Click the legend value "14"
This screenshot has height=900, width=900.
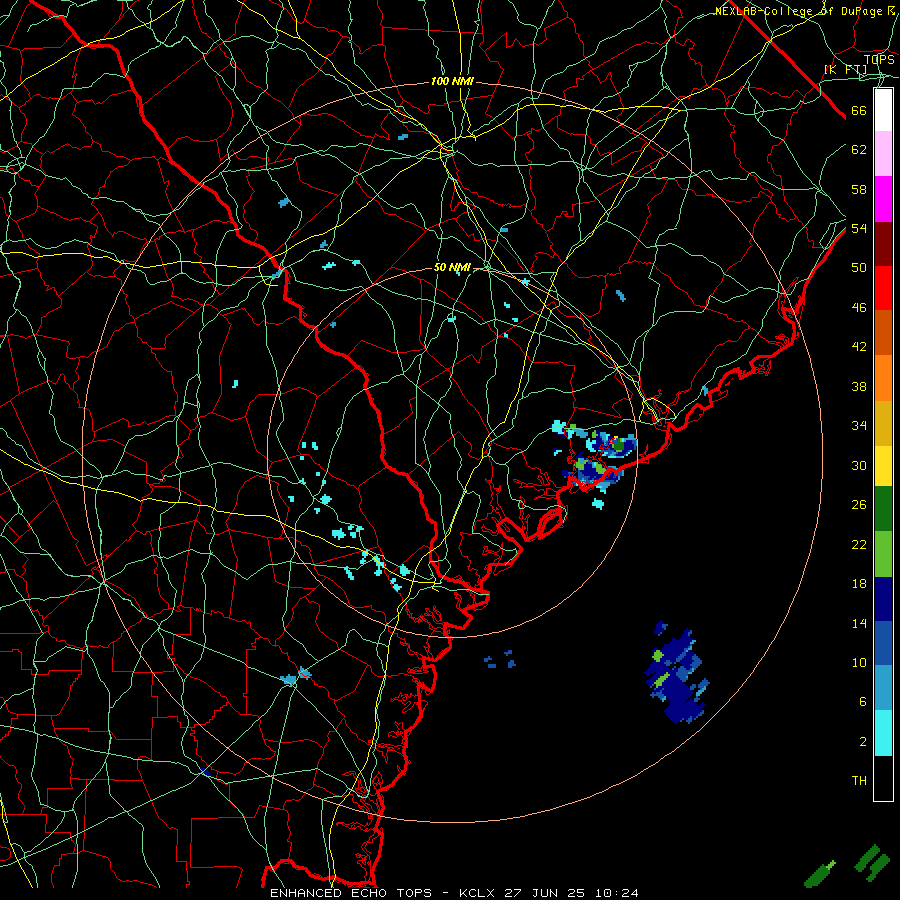(x=859, y=624)
